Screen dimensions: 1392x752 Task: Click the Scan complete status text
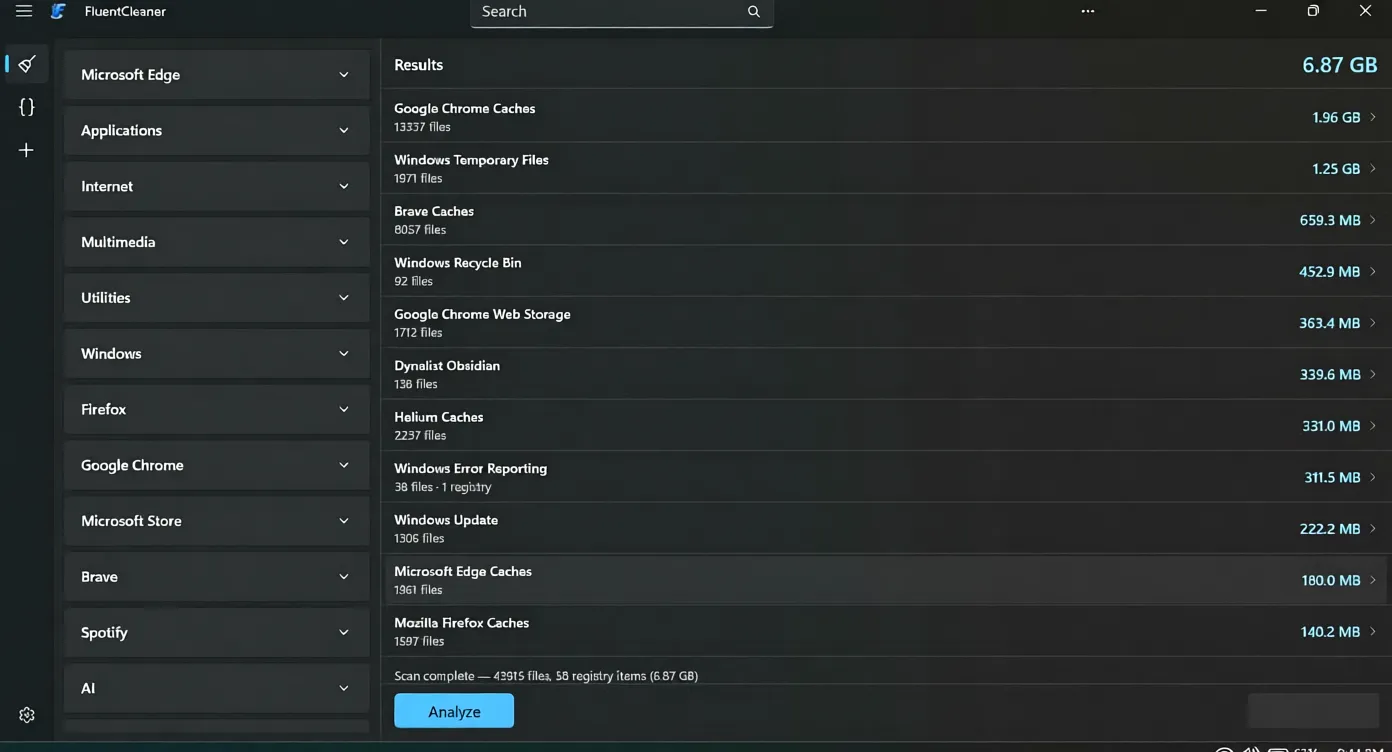[546, 676]
